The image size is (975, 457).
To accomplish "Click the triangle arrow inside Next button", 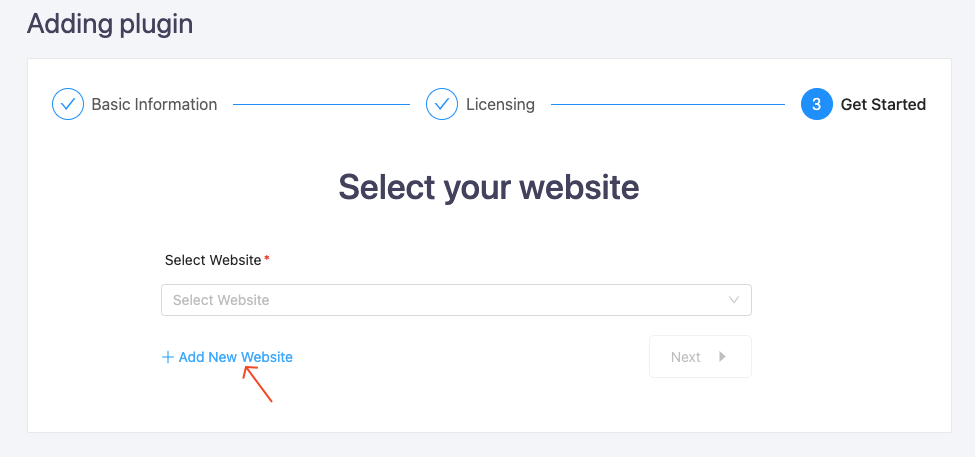I will click(x=722, y=356).
